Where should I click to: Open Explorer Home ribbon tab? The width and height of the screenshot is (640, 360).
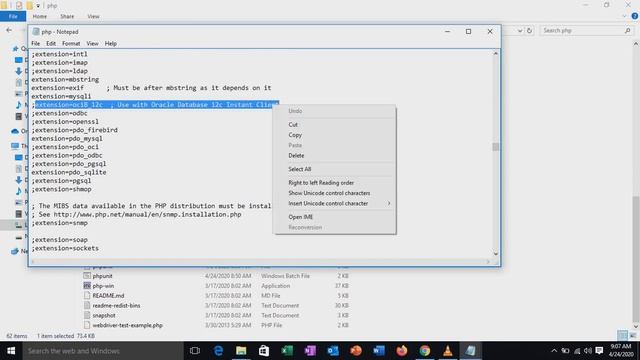pyautogui.click(x=40, y=16)
